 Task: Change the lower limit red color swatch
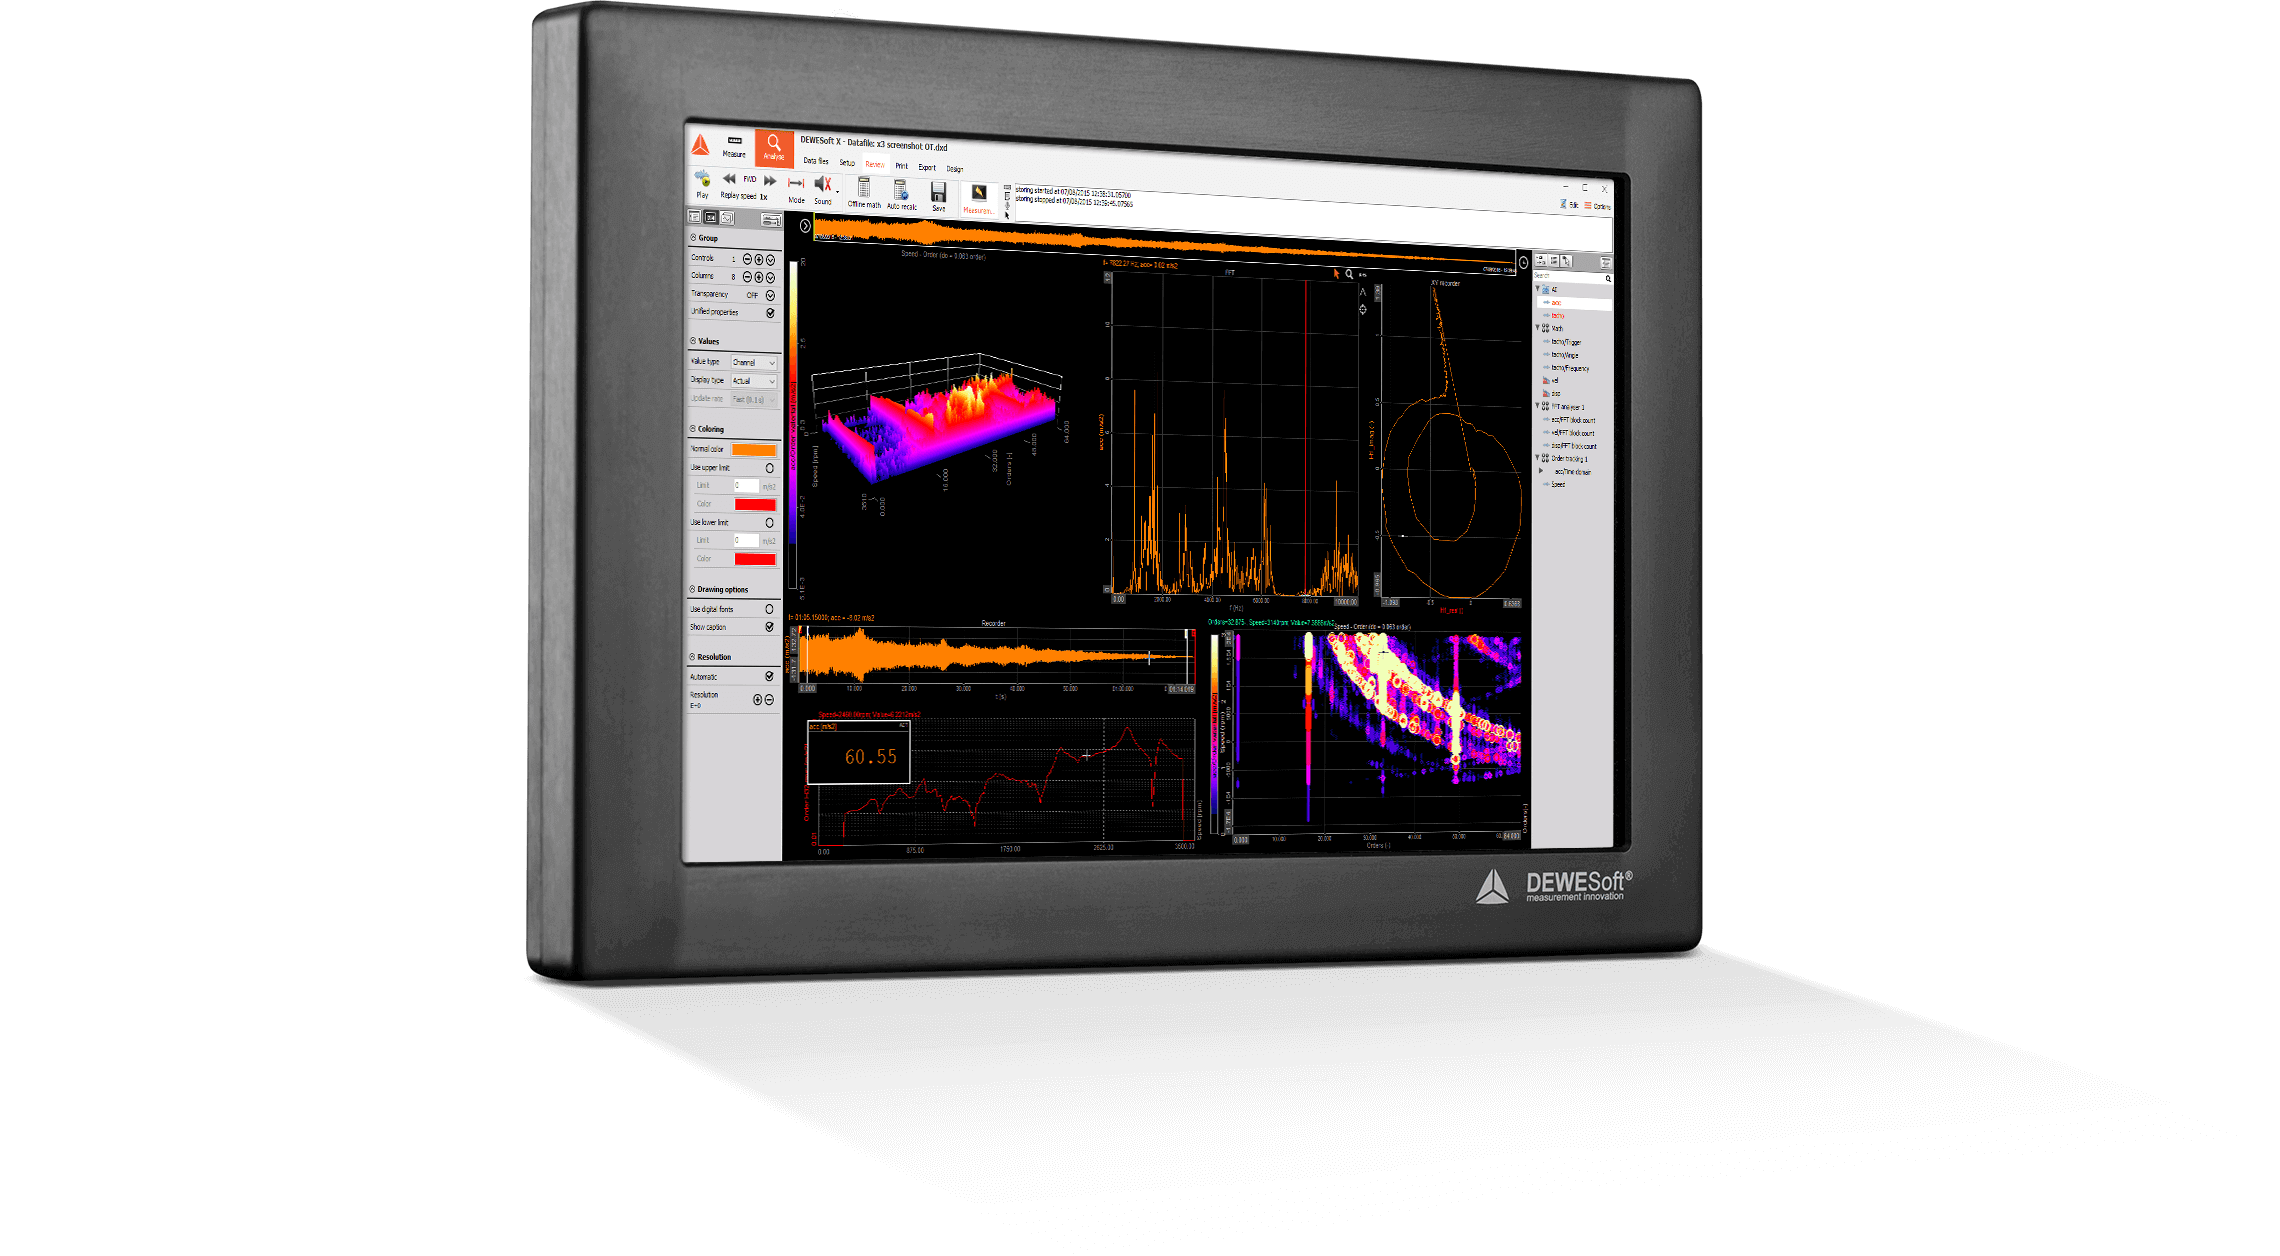point(755,559)
